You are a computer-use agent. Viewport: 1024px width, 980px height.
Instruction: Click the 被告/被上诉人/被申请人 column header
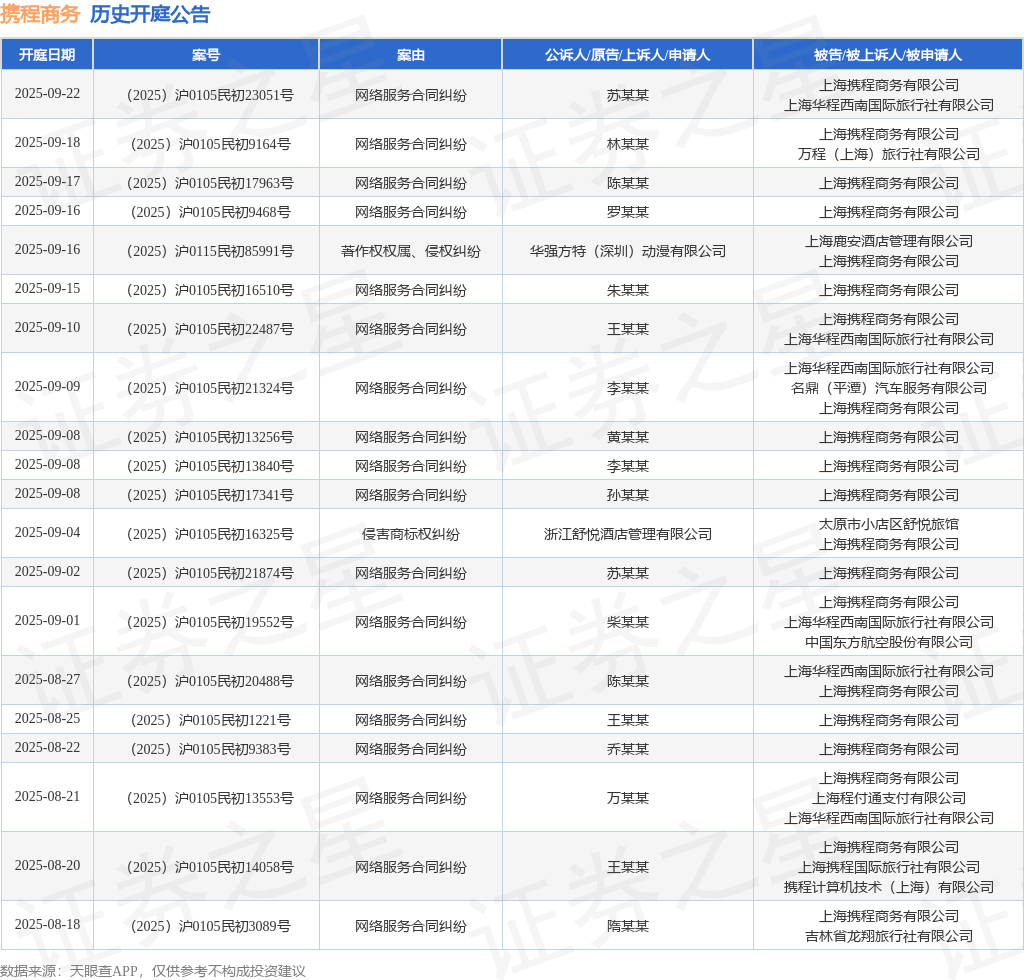click(x=888, y=55)
